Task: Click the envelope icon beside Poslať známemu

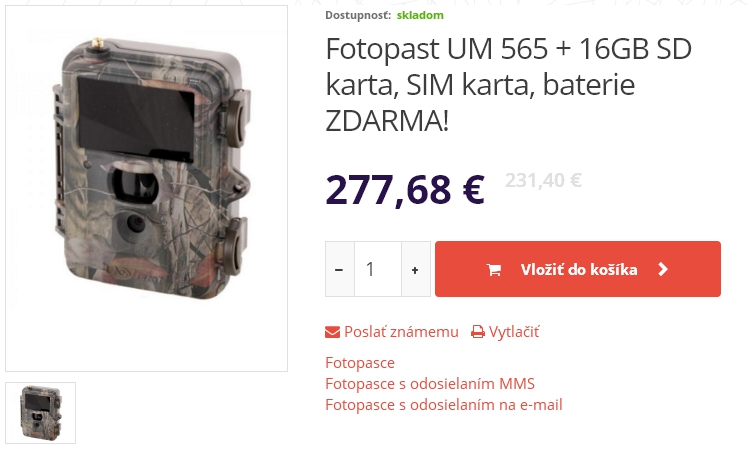Action: [x=332, y=332]
